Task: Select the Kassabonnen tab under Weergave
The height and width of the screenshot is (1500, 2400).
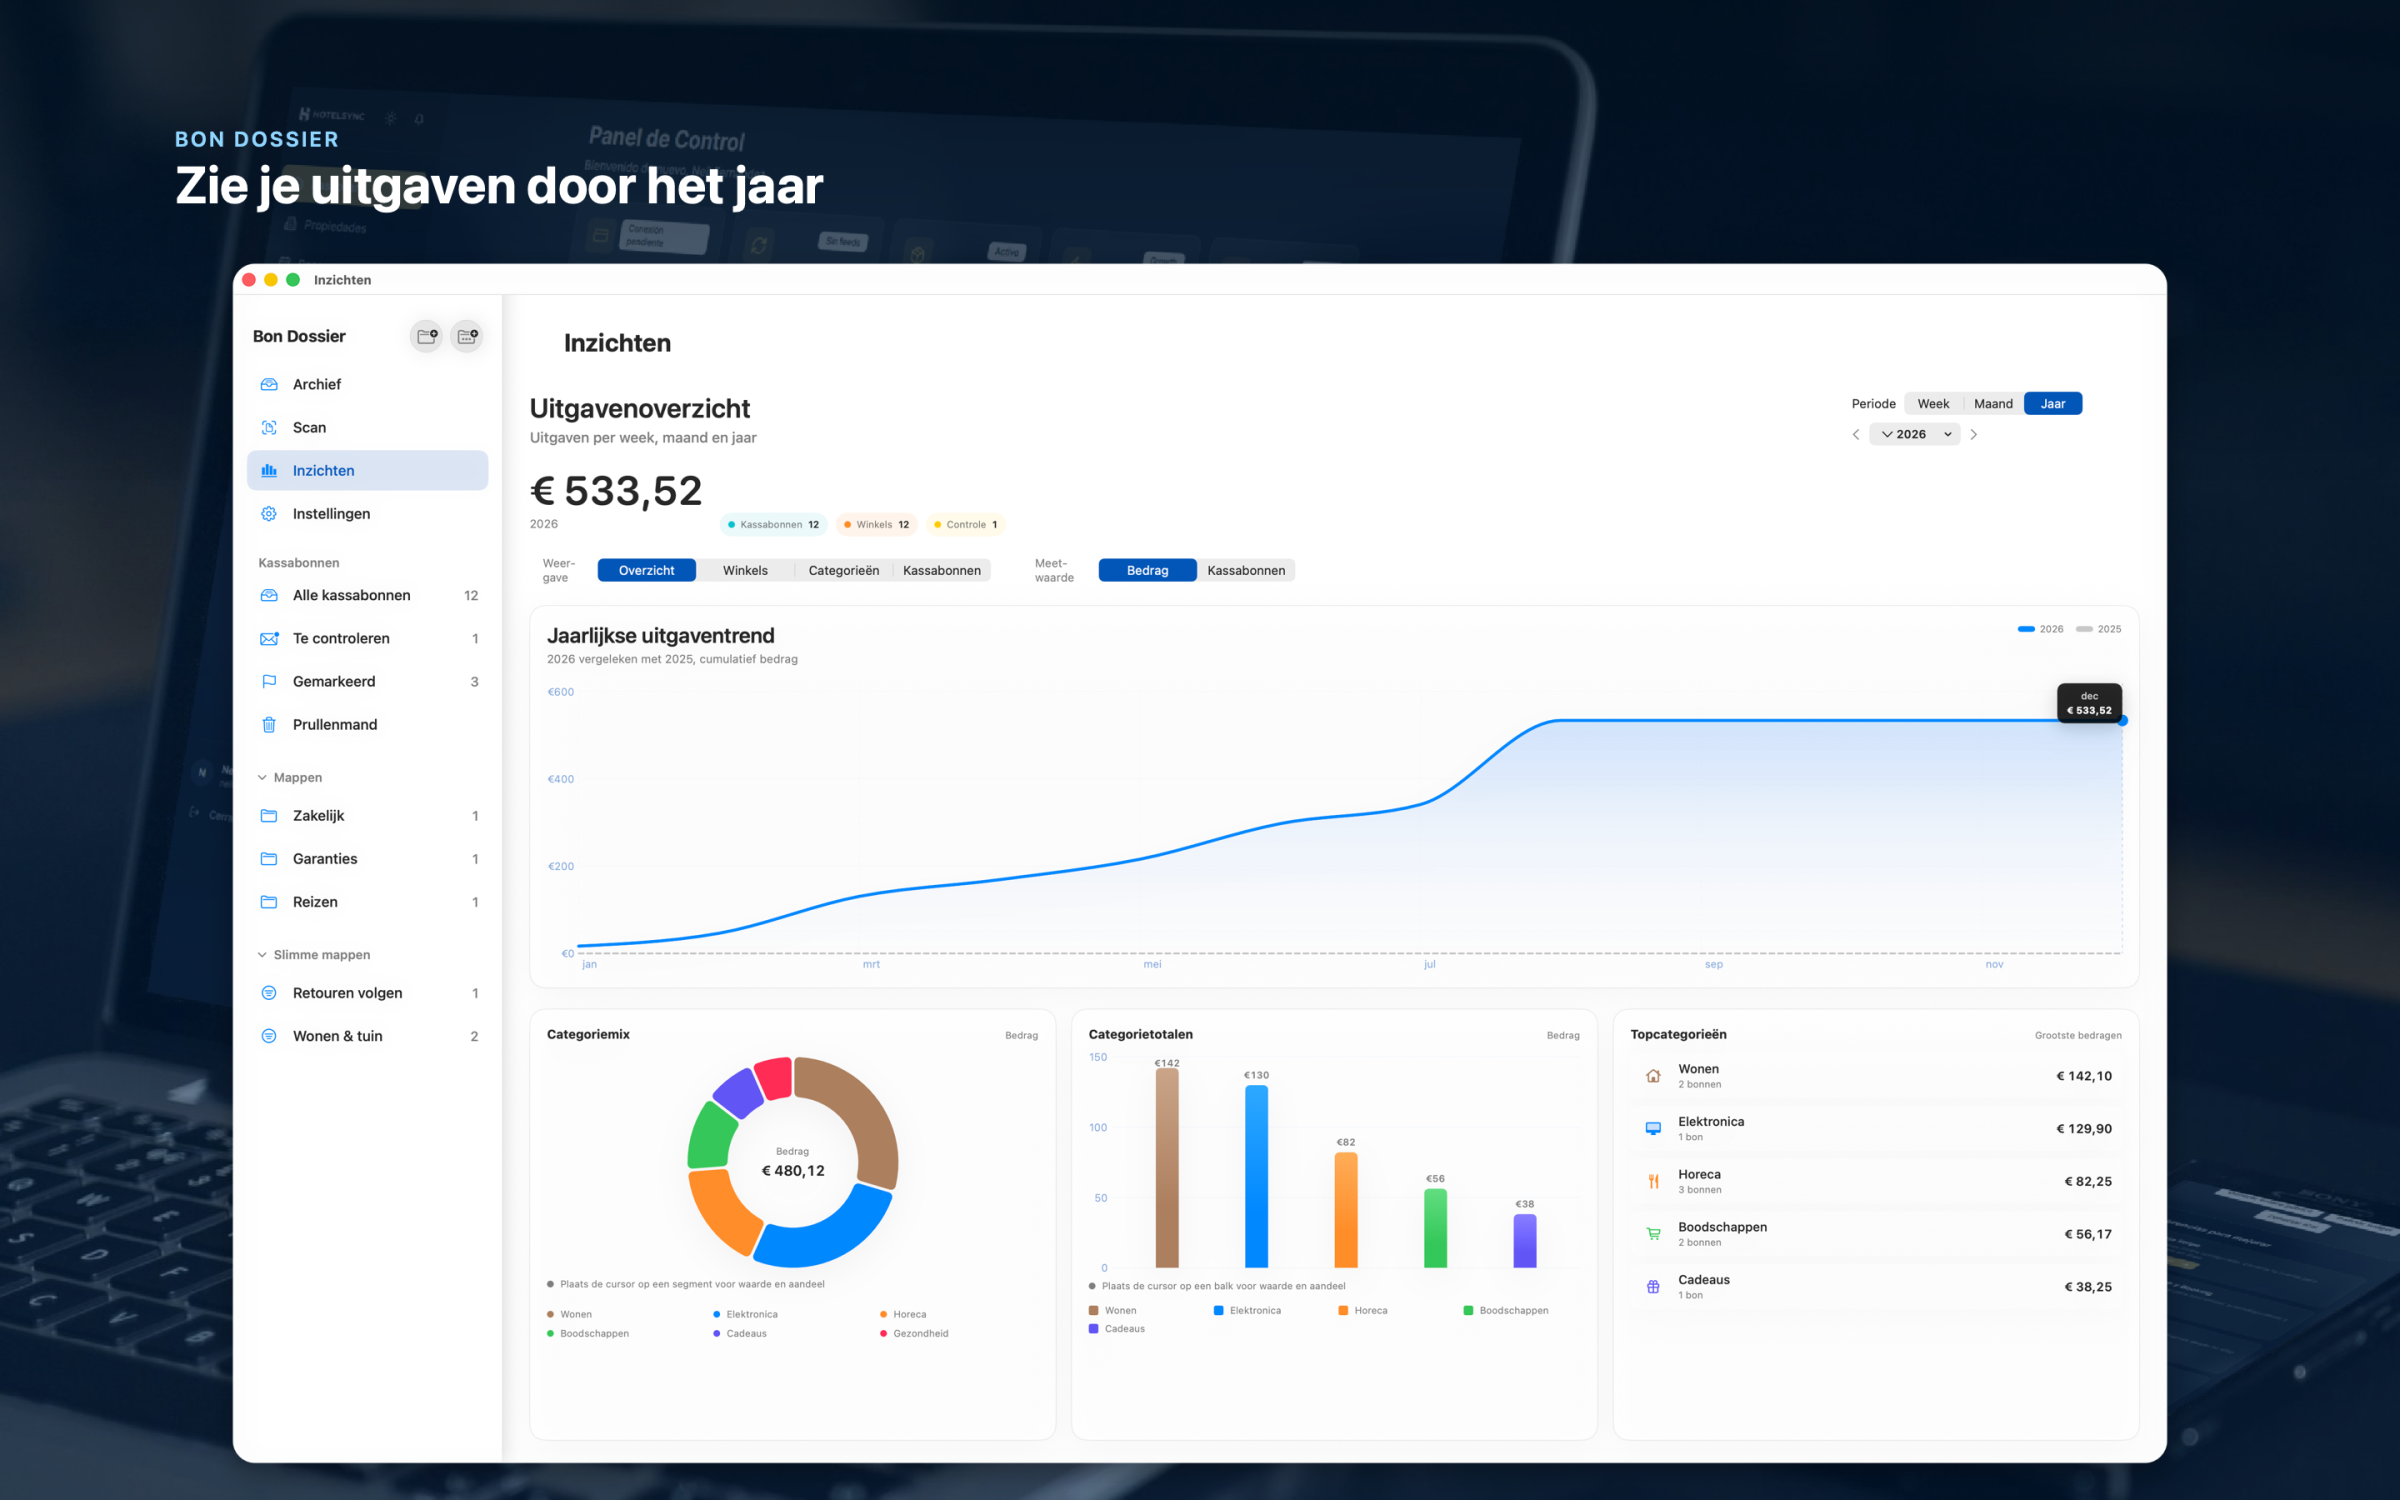Action: click(942, 570)
